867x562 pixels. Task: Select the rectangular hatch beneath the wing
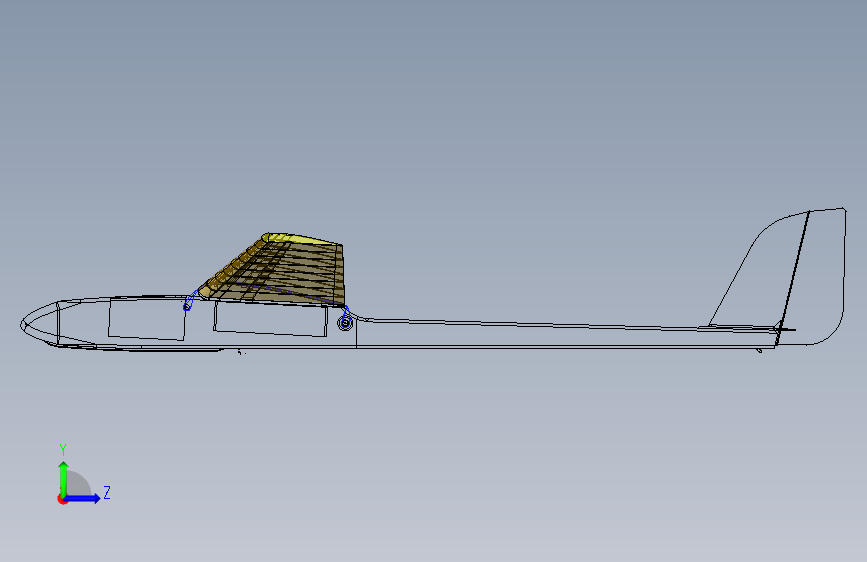coord(270,319)
